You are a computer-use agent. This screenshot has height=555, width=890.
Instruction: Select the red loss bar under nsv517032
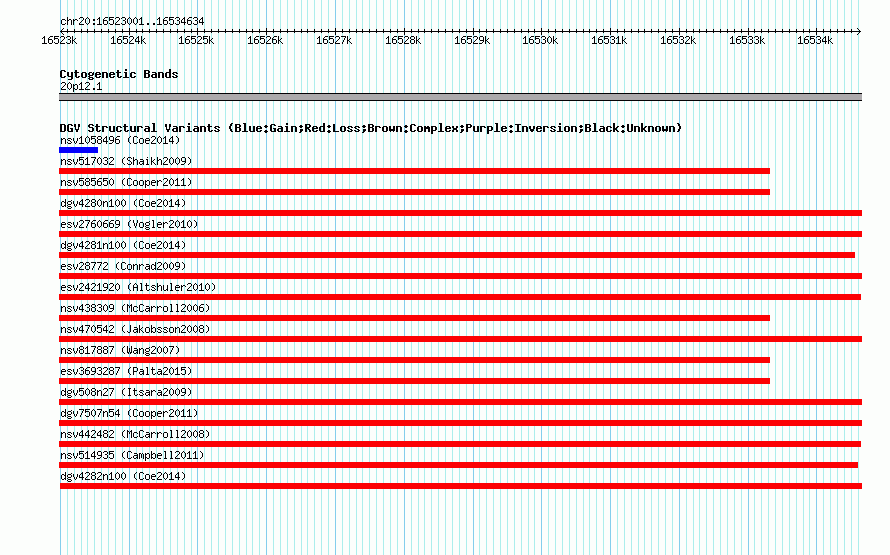[x=414, y=171]
